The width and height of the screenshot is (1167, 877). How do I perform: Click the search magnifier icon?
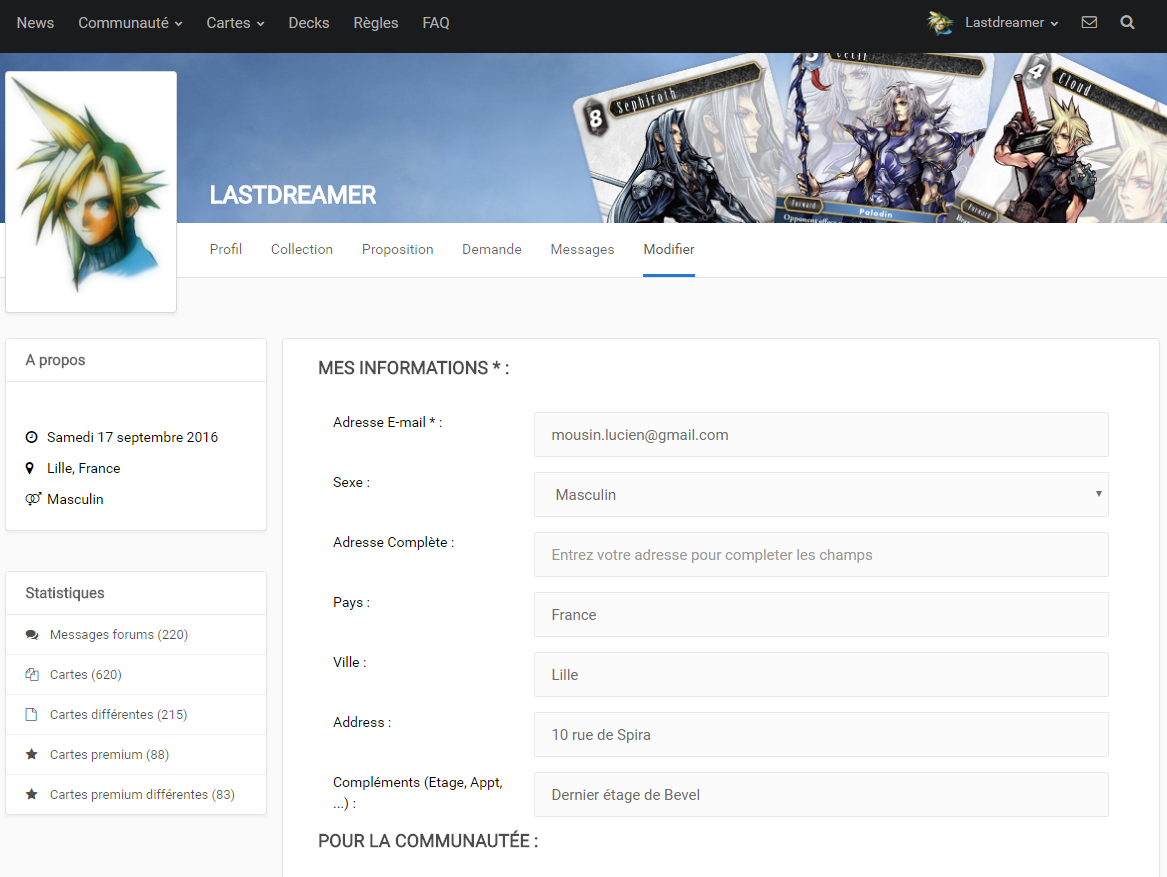pyautogui.click(x=1128, y=22)
